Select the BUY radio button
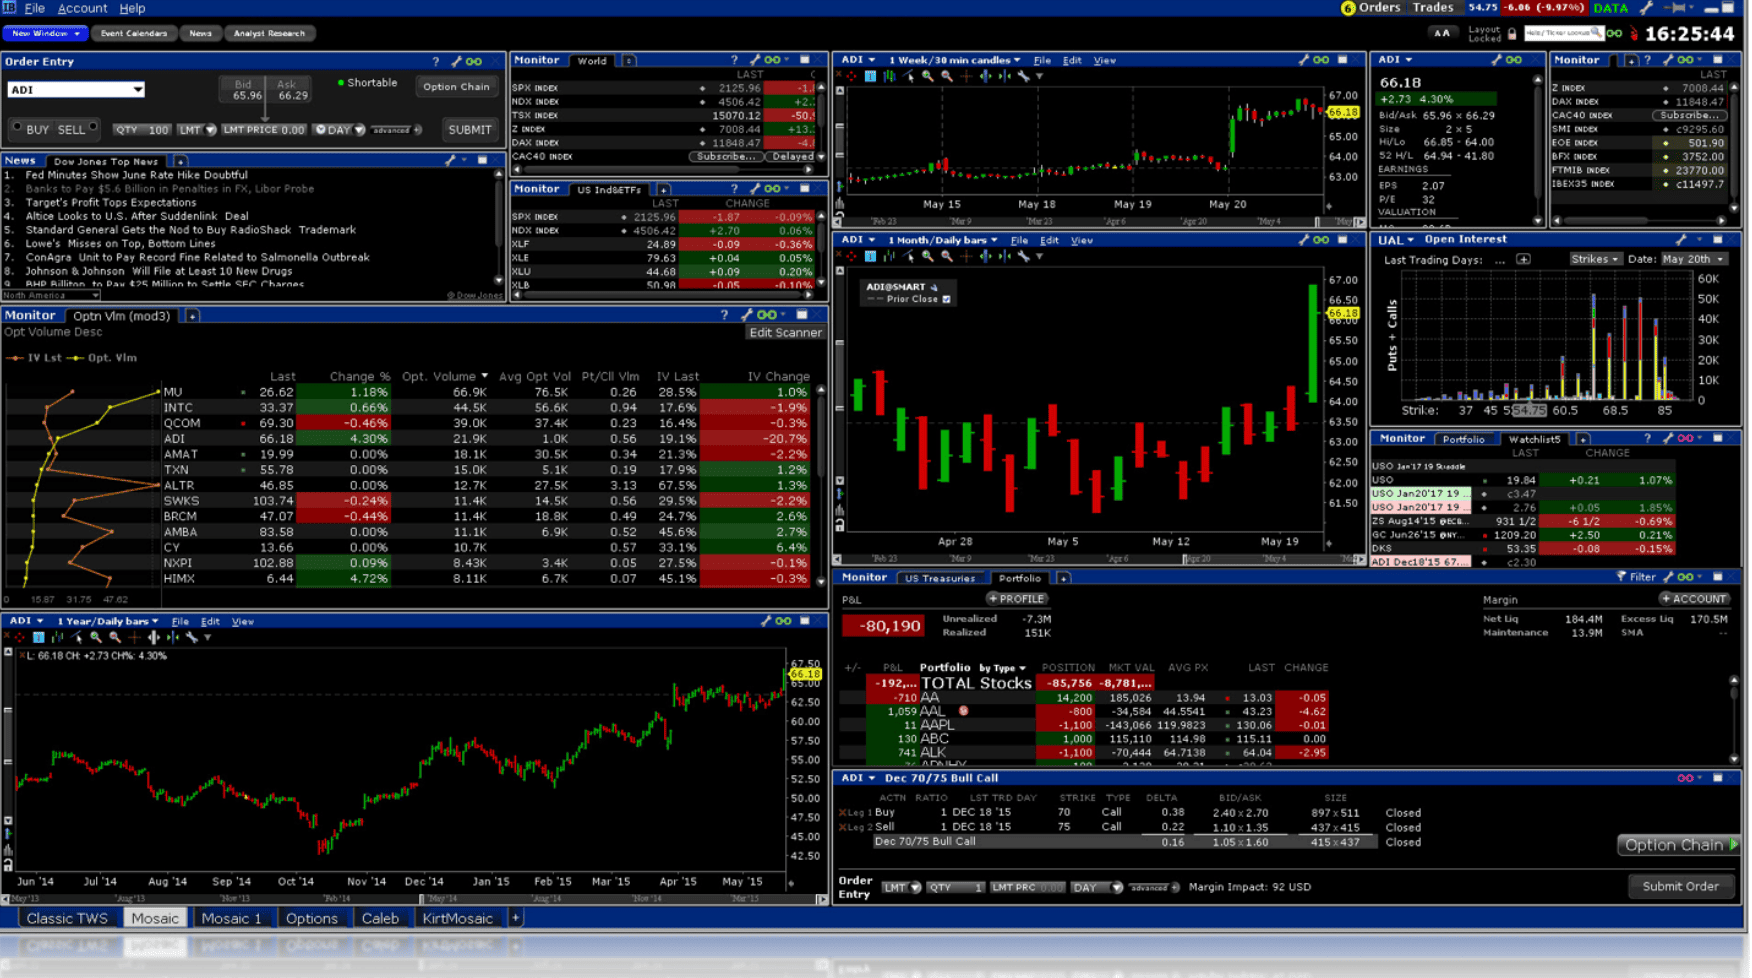 pos(17,128)
